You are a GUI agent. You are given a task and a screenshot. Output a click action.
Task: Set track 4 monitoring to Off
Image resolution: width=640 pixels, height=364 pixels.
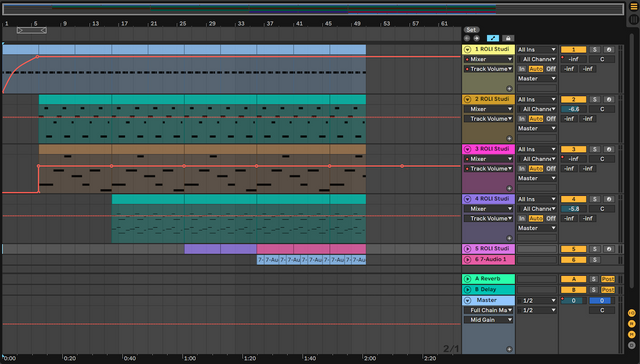[551, 218]
